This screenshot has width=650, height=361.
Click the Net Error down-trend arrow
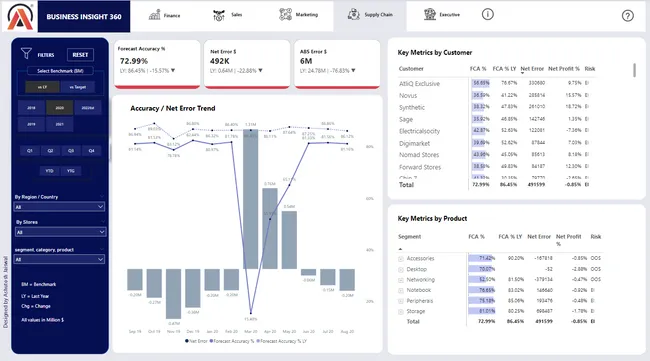(x=260, y=70)
